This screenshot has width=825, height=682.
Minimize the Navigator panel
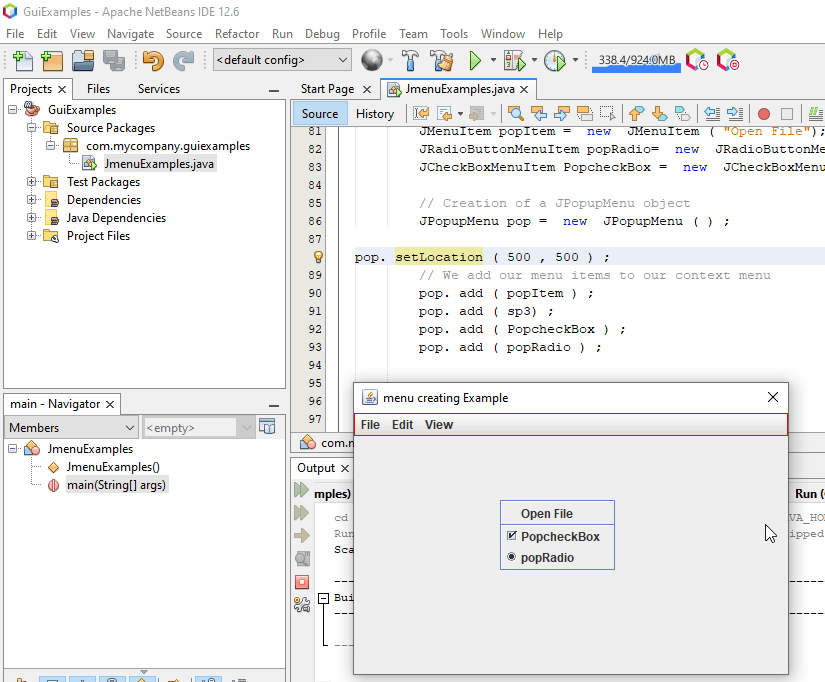pyautogui.click(x=274, y=406)
